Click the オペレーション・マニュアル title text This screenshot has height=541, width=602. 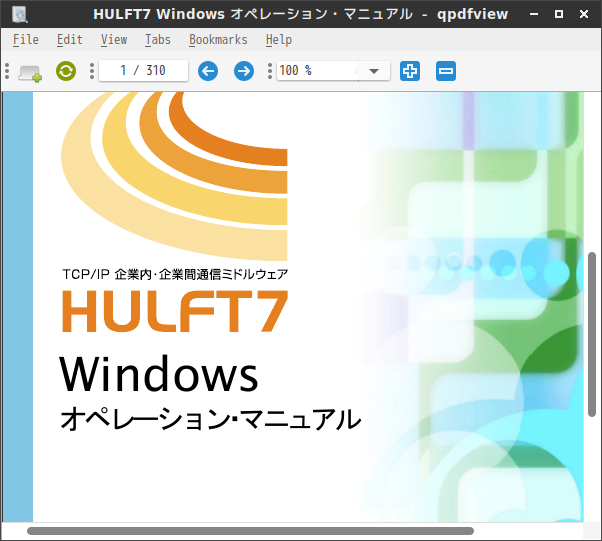coord(210,419)
